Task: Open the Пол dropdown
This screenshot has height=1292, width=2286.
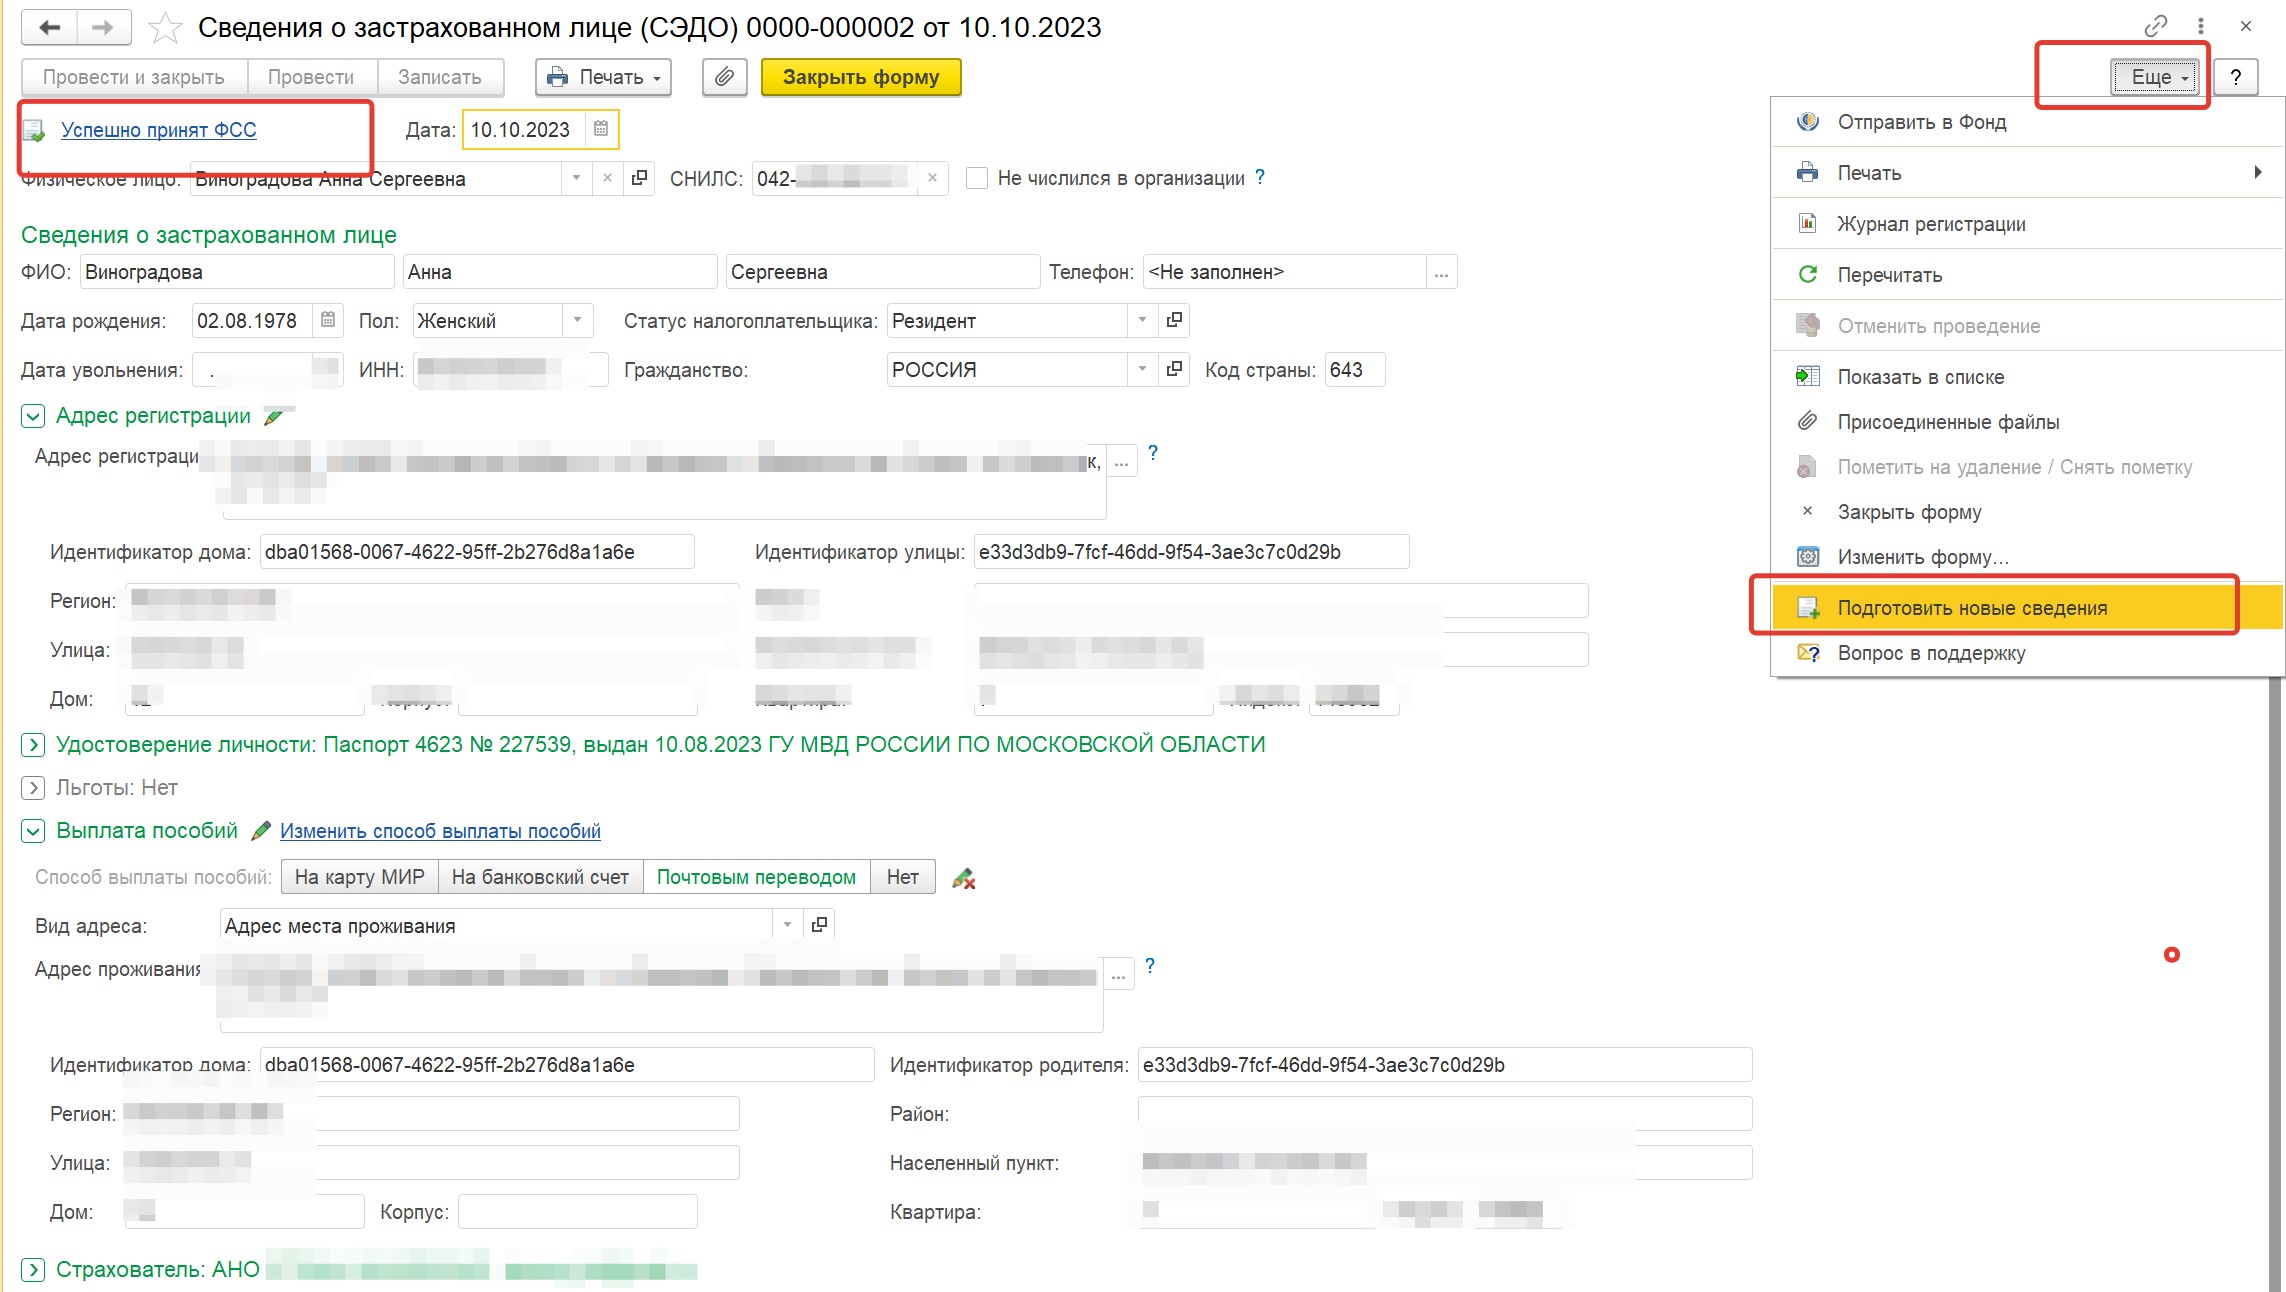Action: [577, 321]
